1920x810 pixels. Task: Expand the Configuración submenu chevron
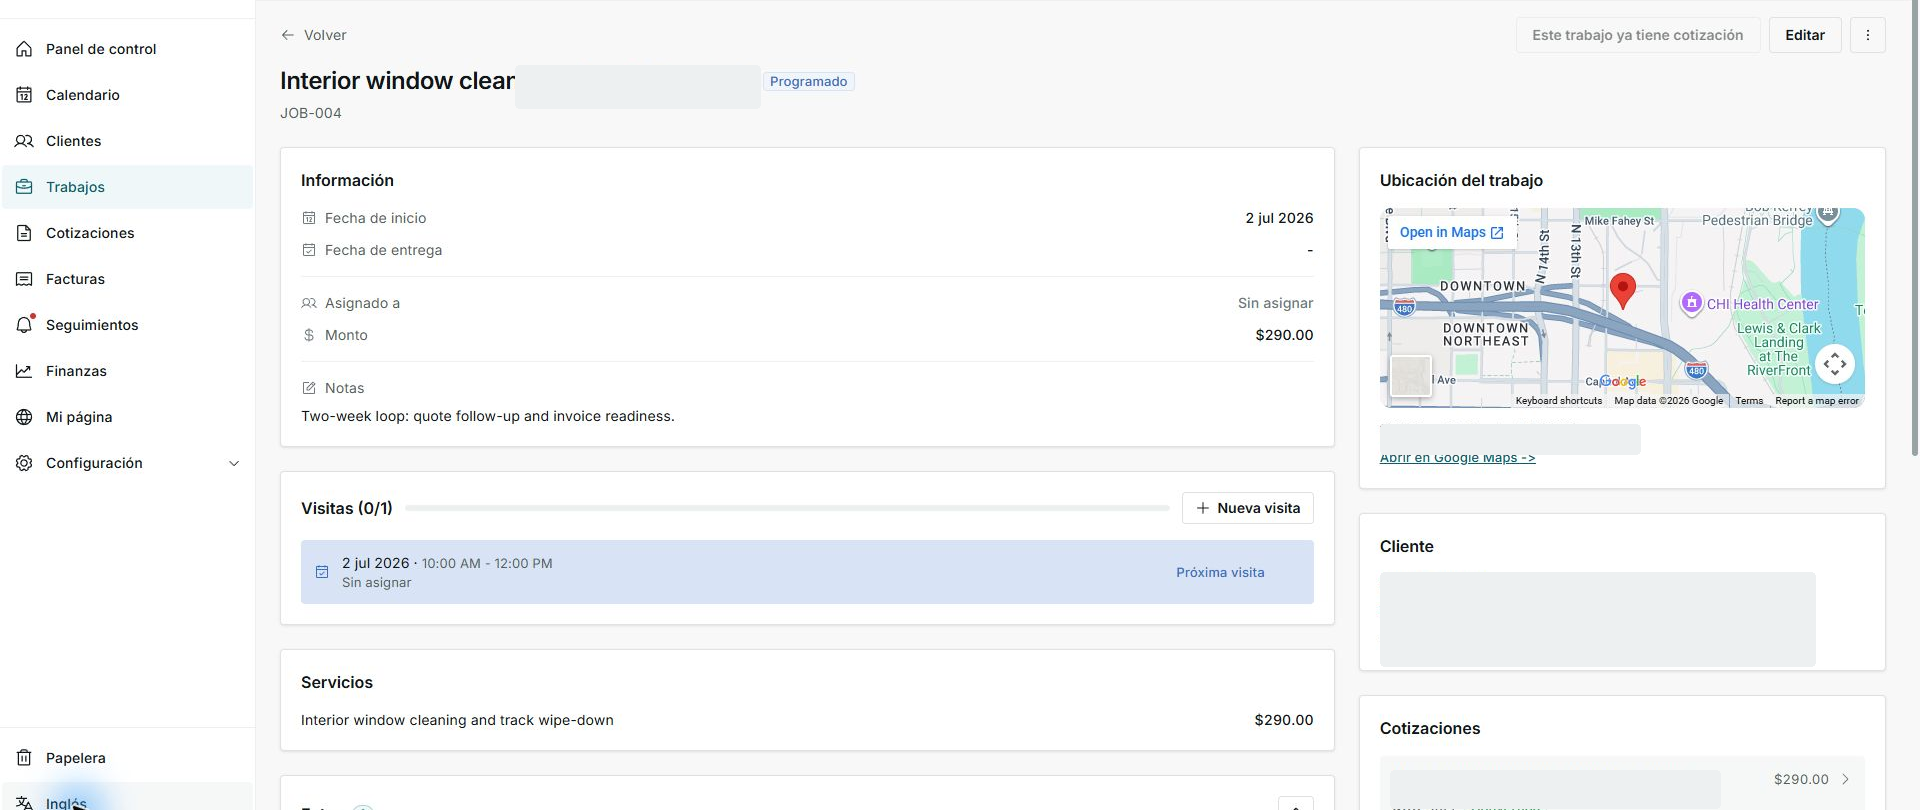(x=234, y=463)
